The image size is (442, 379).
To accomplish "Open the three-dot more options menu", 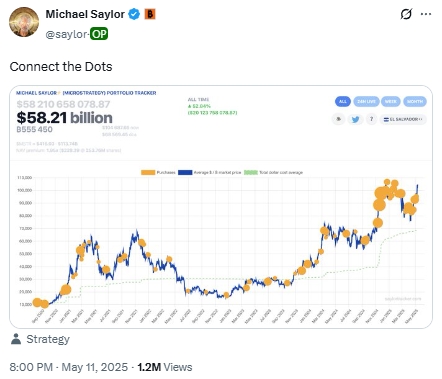I will [x=426, y=14].
